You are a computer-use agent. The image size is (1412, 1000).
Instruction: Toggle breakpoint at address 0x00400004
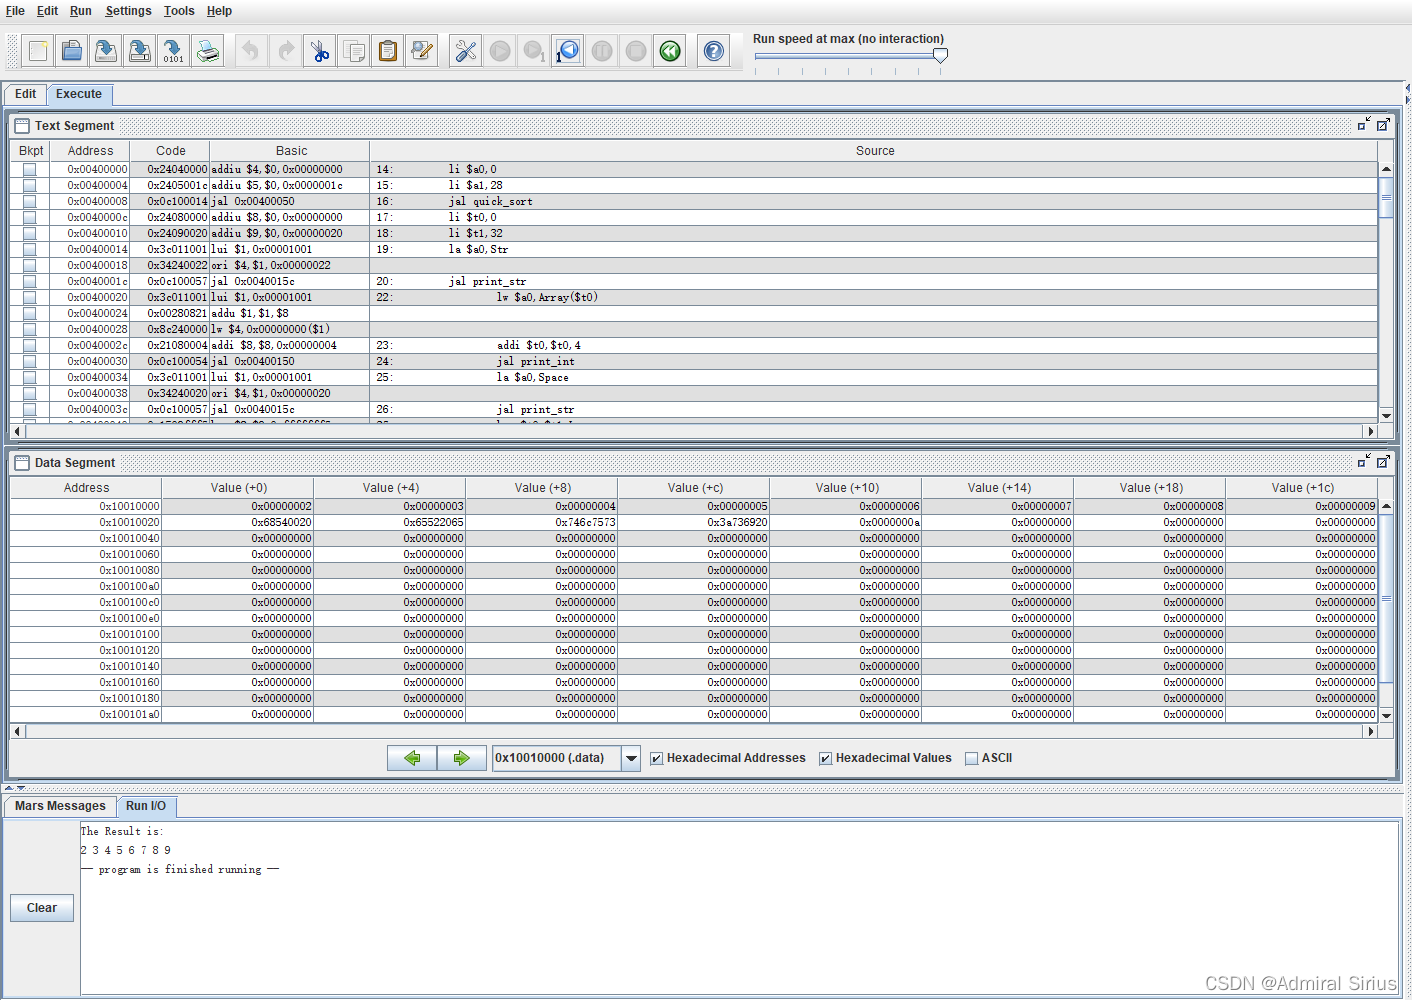(x=30, y=185)
